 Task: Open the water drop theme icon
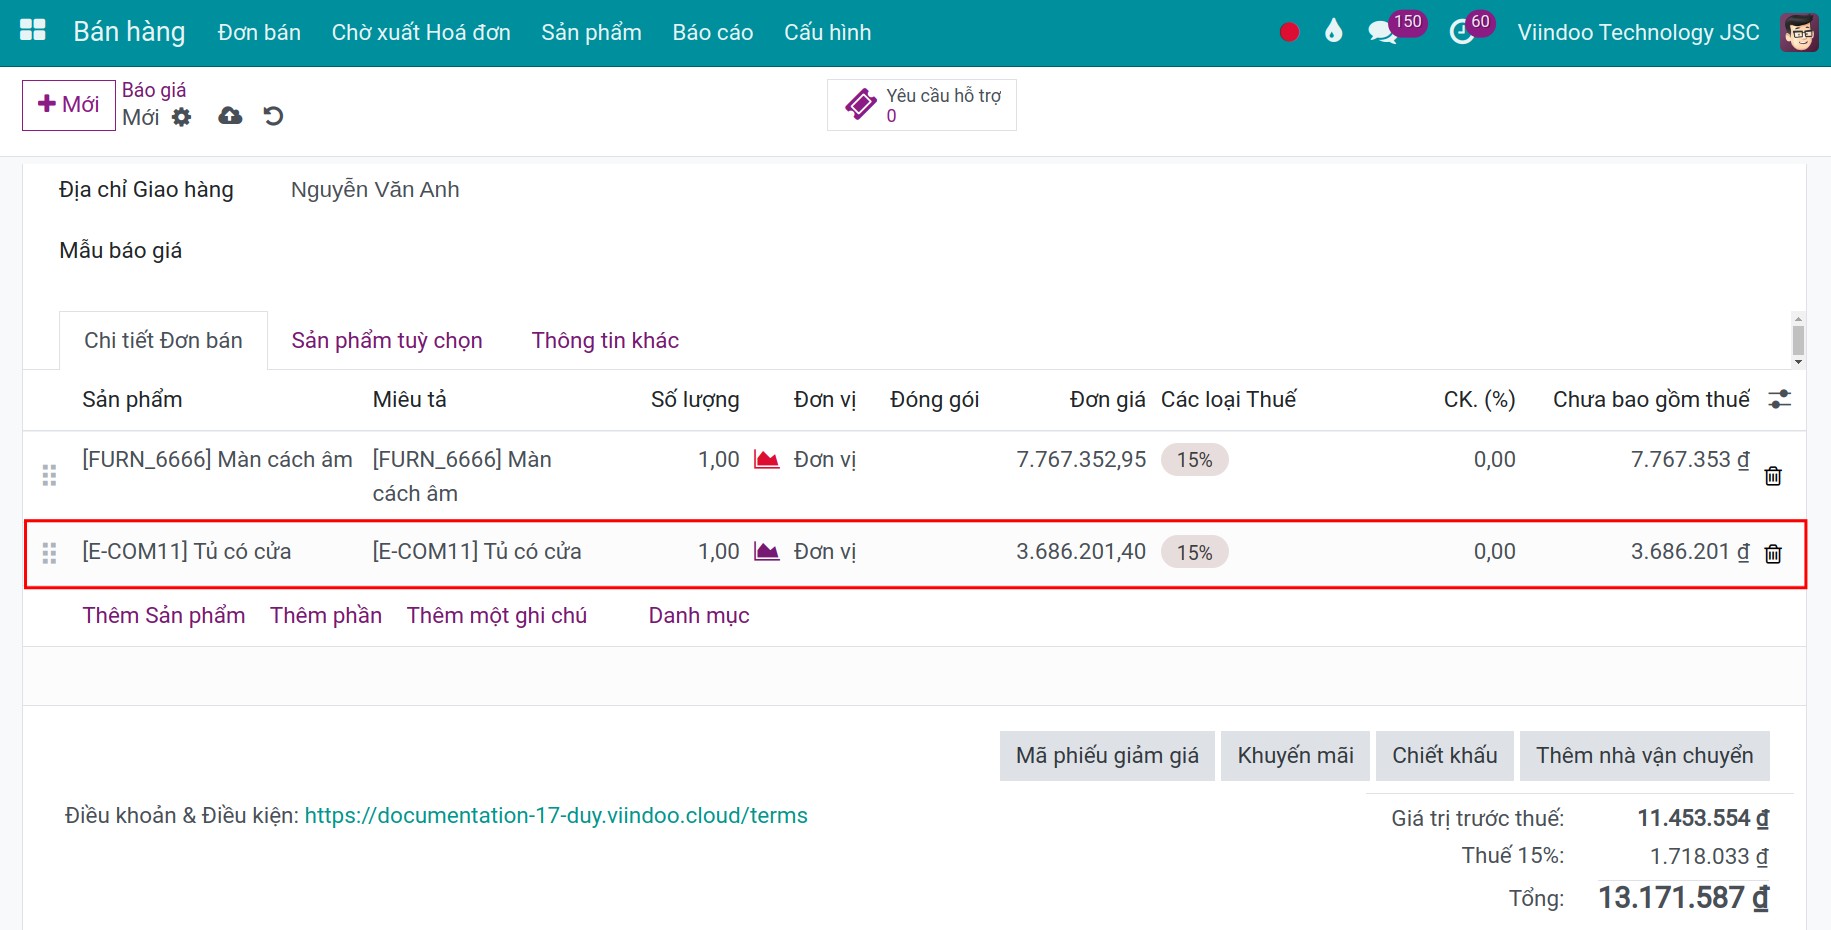click(x=1333, y=32)
